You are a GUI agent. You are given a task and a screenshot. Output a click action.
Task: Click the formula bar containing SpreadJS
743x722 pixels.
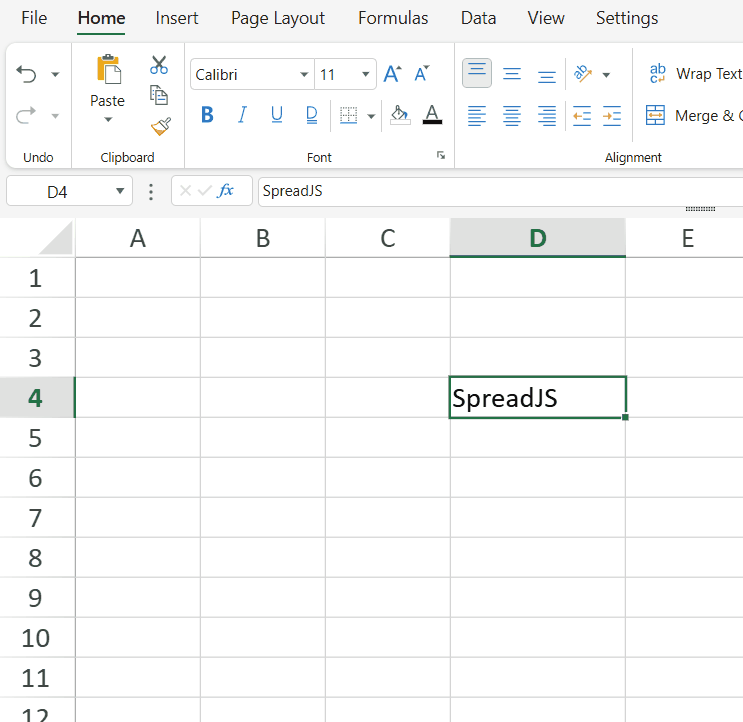coord(500,191)
